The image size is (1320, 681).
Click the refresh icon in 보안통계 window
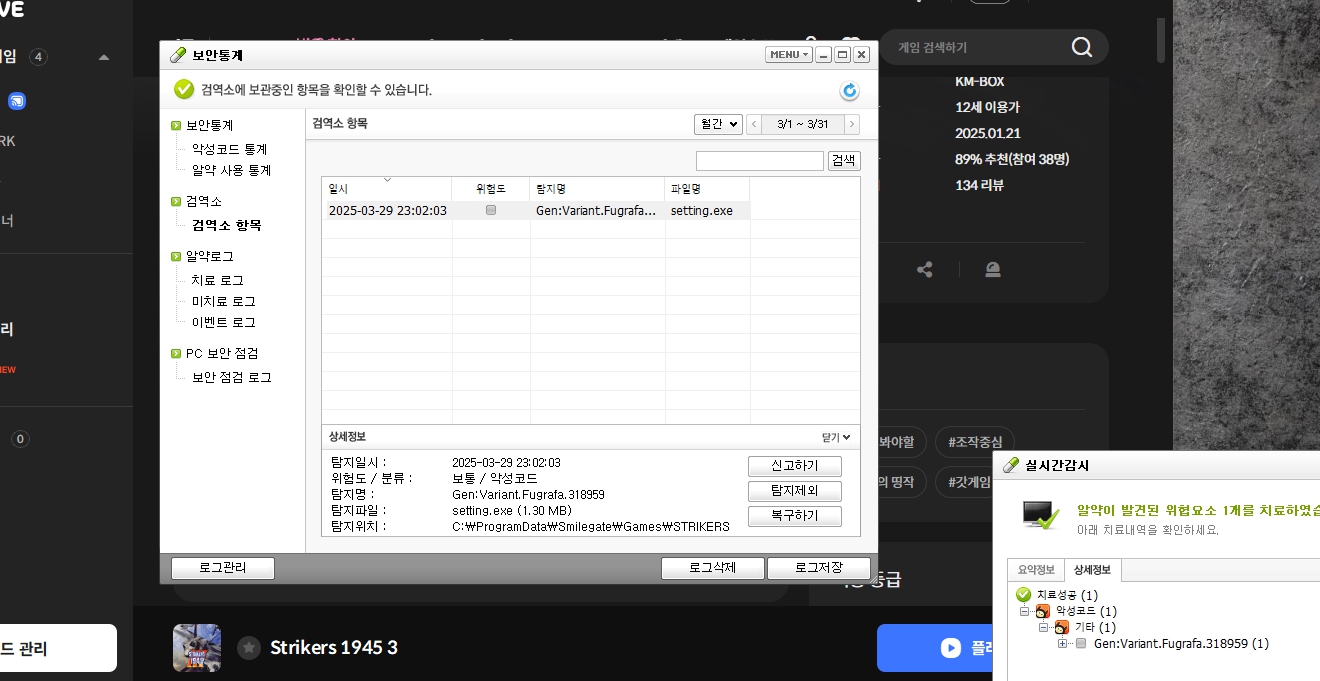tap(849, 91)
